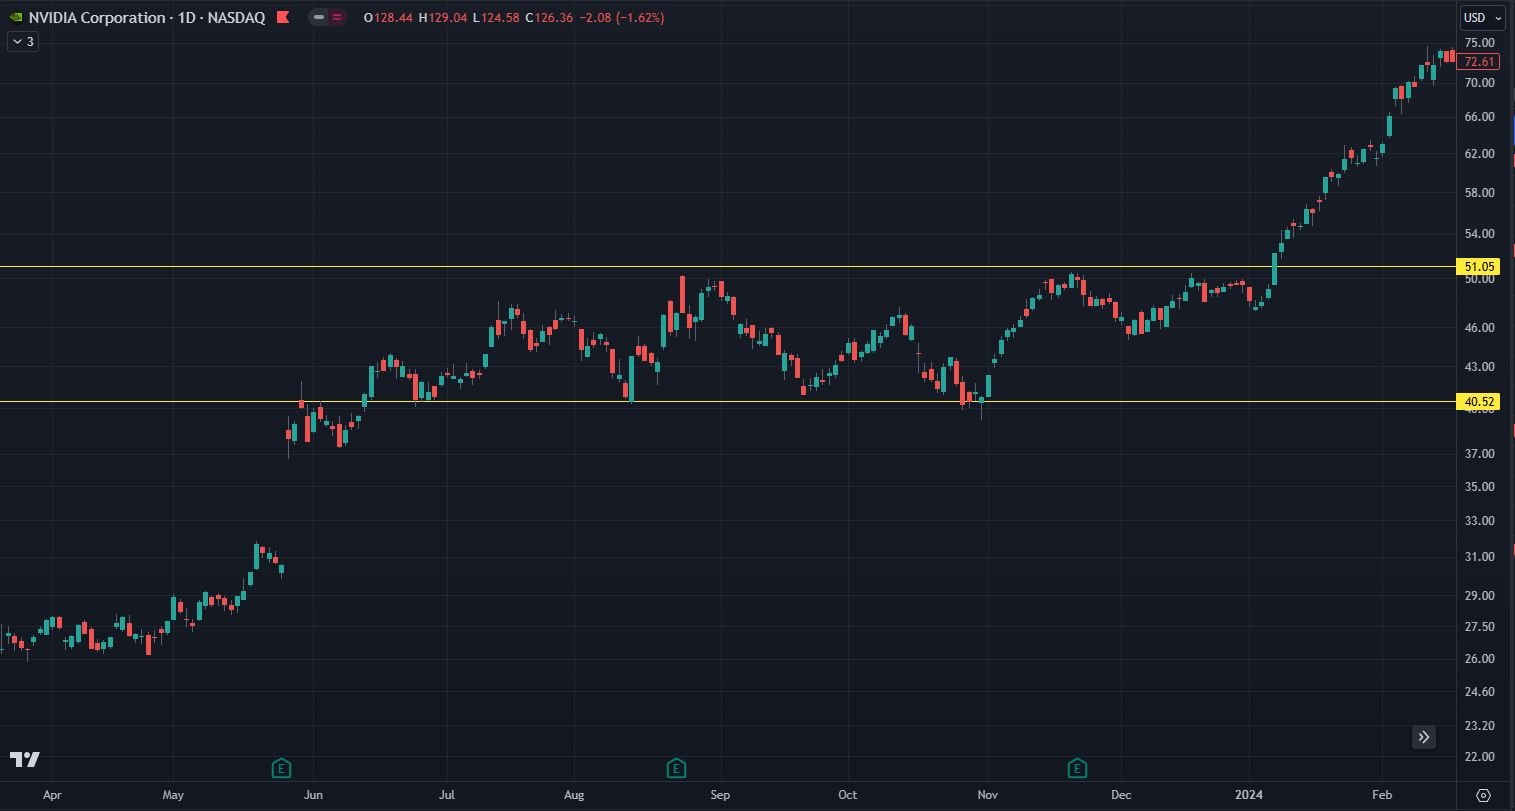Click the Feb label on the time axis
This screenshot has height=811, width=1515.
(1382, 796)
